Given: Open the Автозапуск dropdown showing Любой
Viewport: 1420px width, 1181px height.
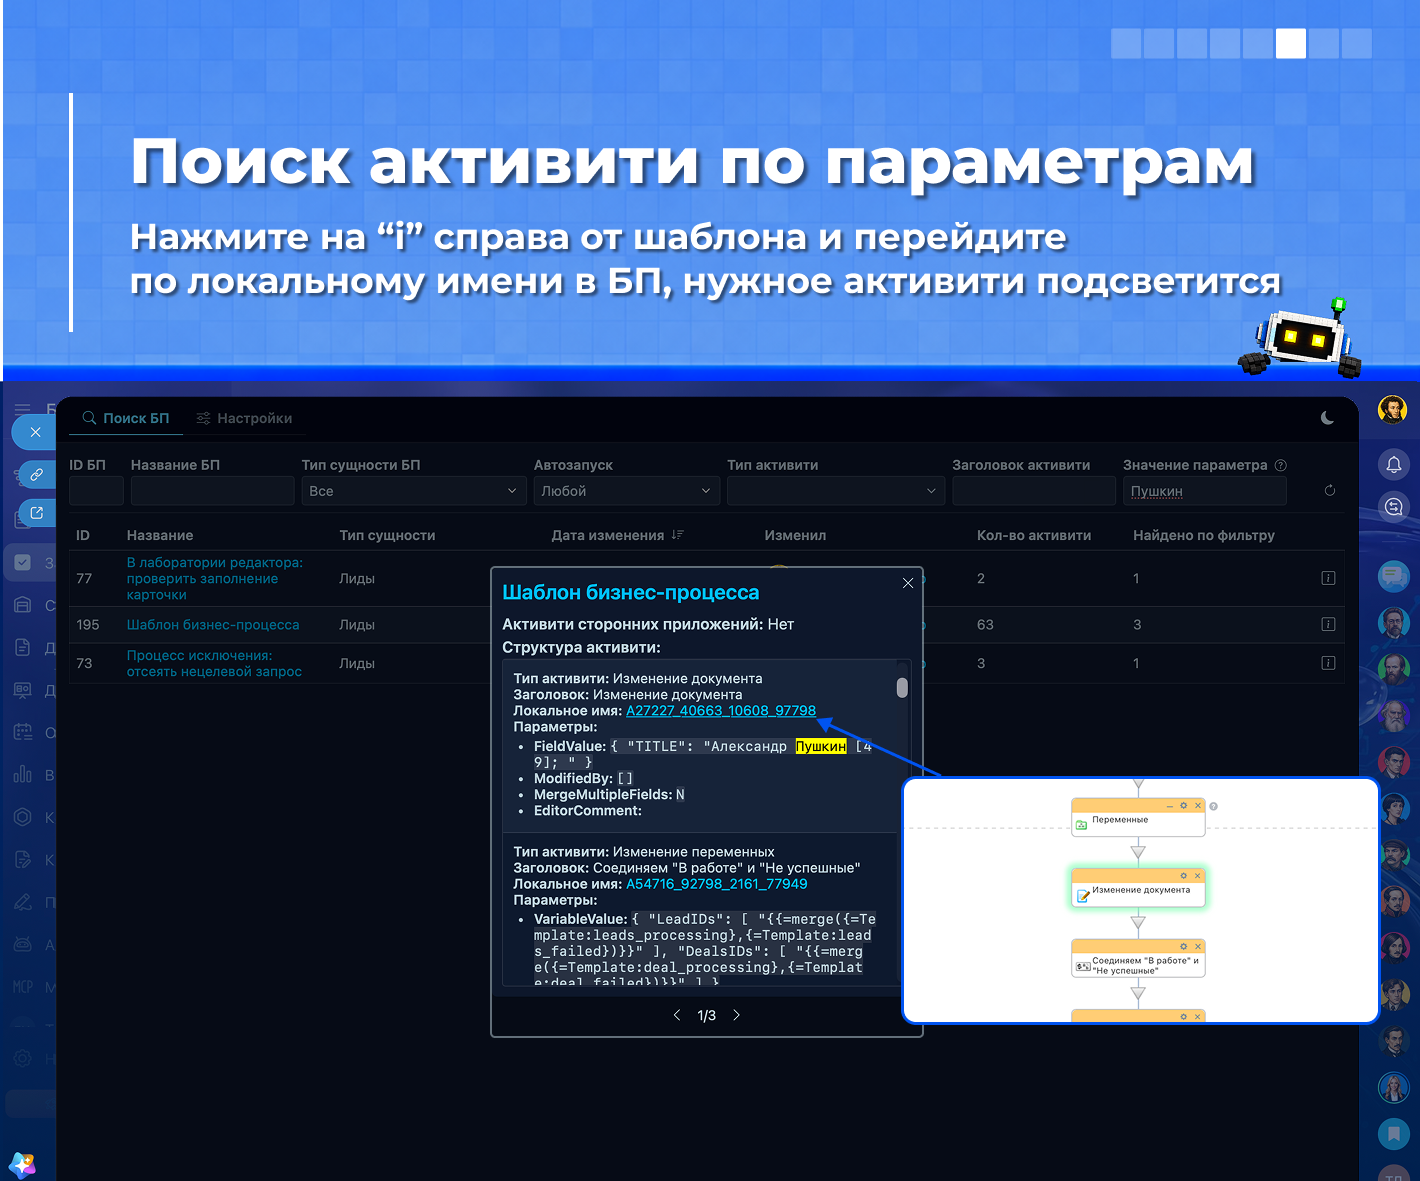Looking at the screenshot, I should pos(626,491).
